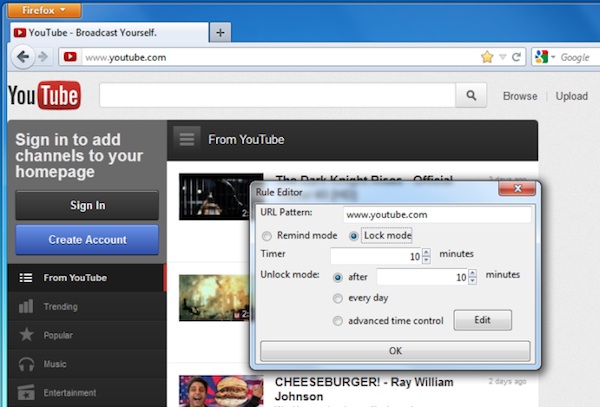Click the guide list icon beside From YouTube header
This screenshot has width=600, height=407.
187,139
